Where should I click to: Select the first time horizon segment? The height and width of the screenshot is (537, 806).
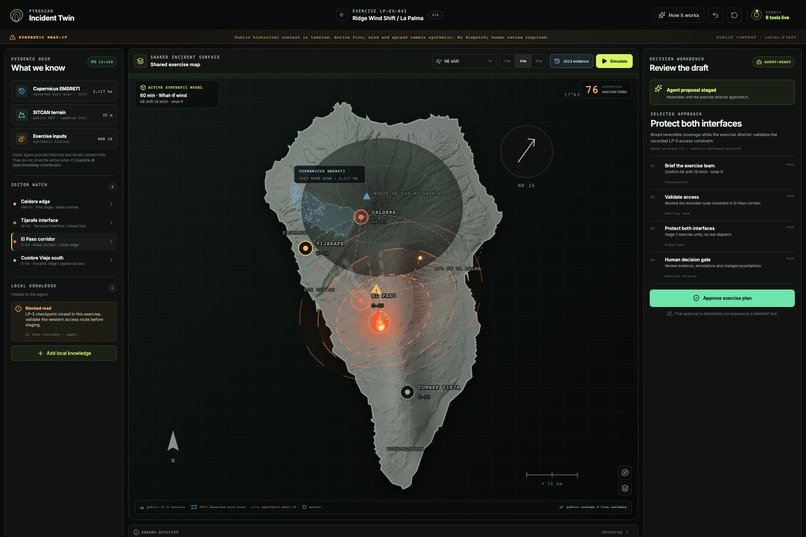pyautogui.click(x=507, y=61)
